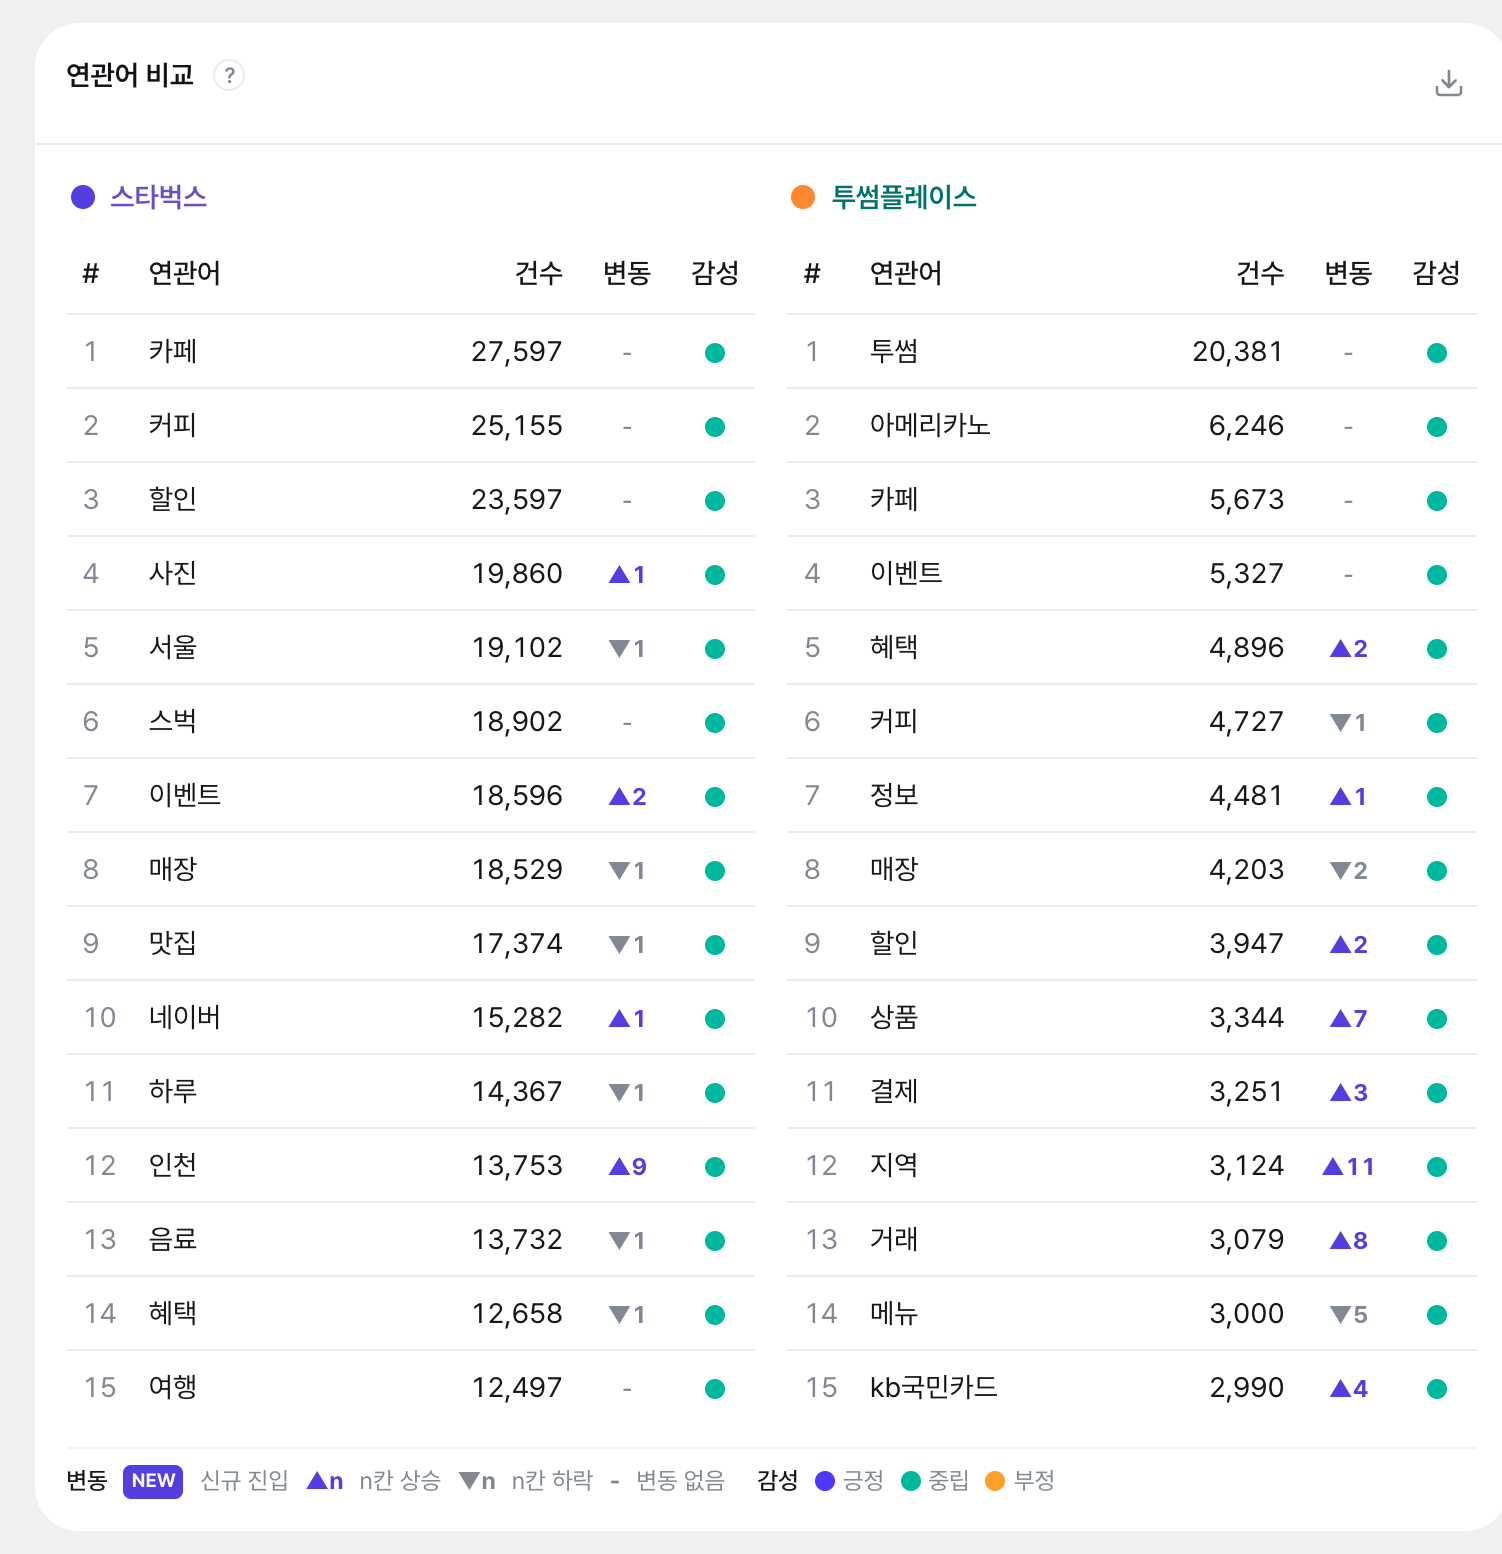Image resolution: width=1502 pixels, height=1554 pixels.
Task: Select the keyword 결제
Action: (894, 1091)
